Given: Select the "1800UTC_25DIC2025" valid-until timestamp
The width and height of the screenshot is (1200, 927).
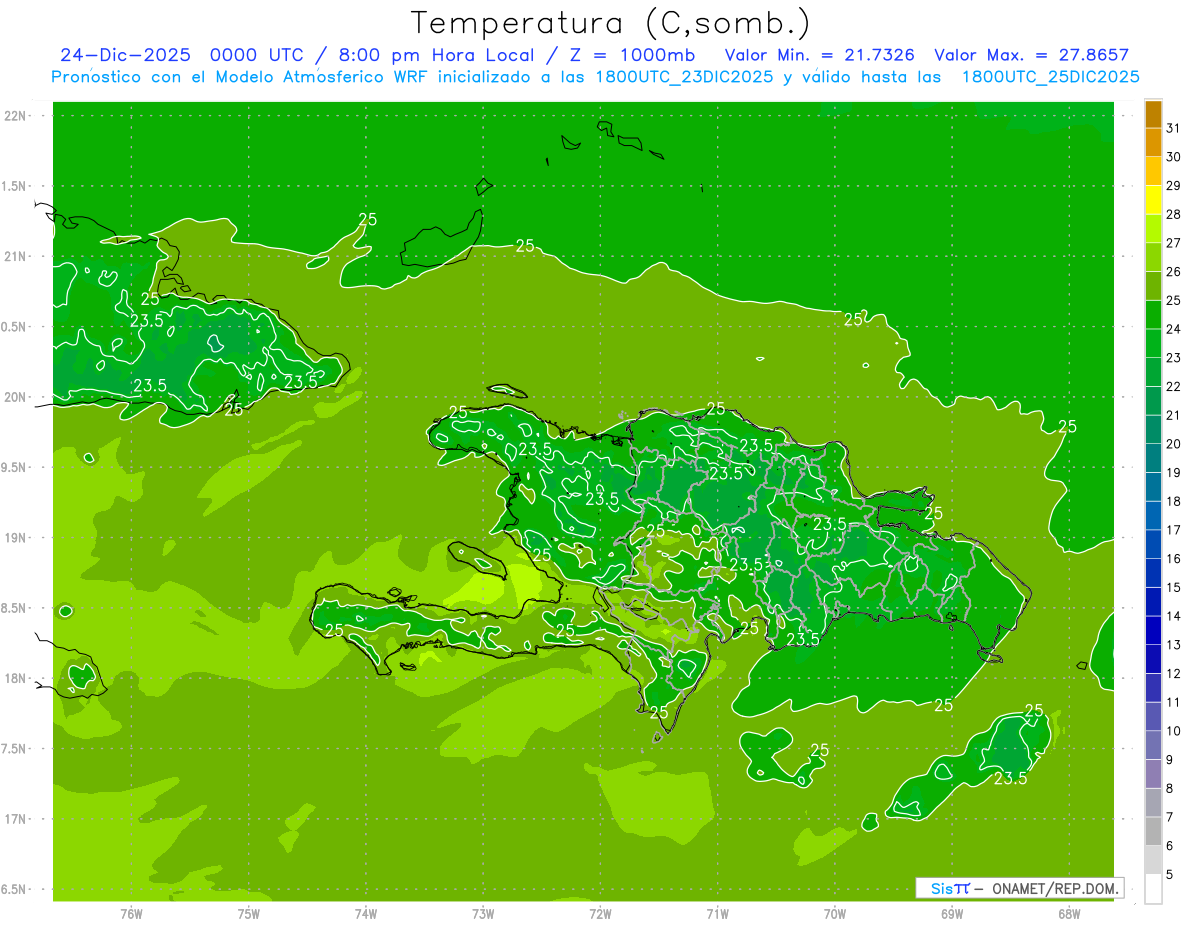Looking at the screenshot, I should click(1051, 77).
